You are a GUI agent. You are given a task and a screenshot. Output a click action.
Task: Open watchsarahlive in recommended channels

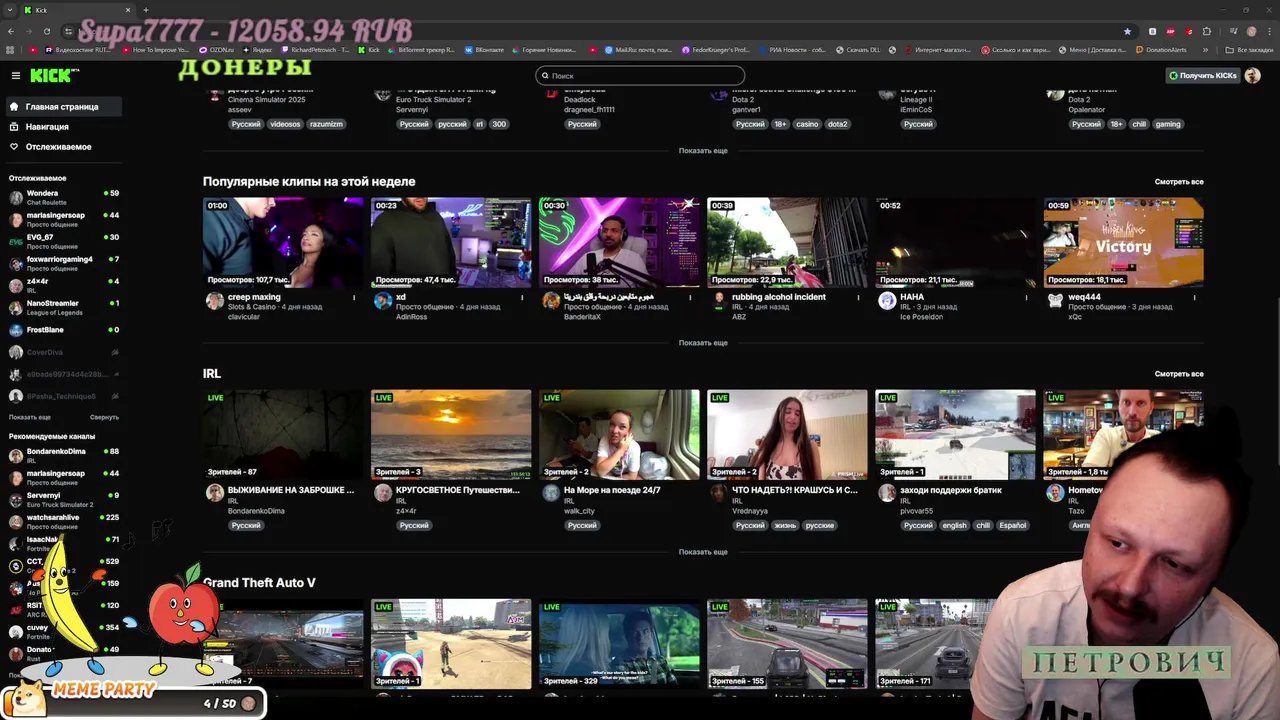[63, 521]
